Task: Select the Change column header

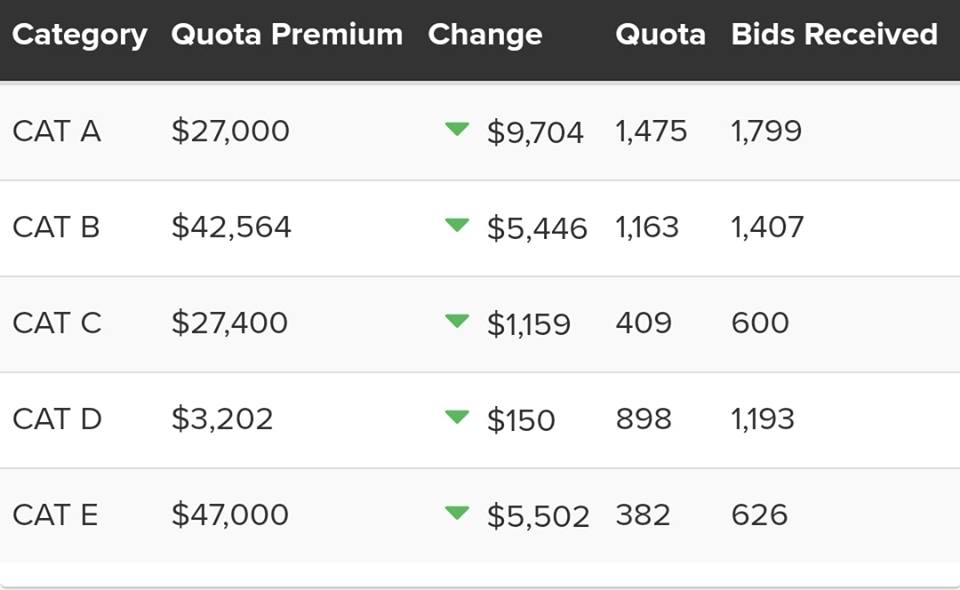Action: point(485,35)
